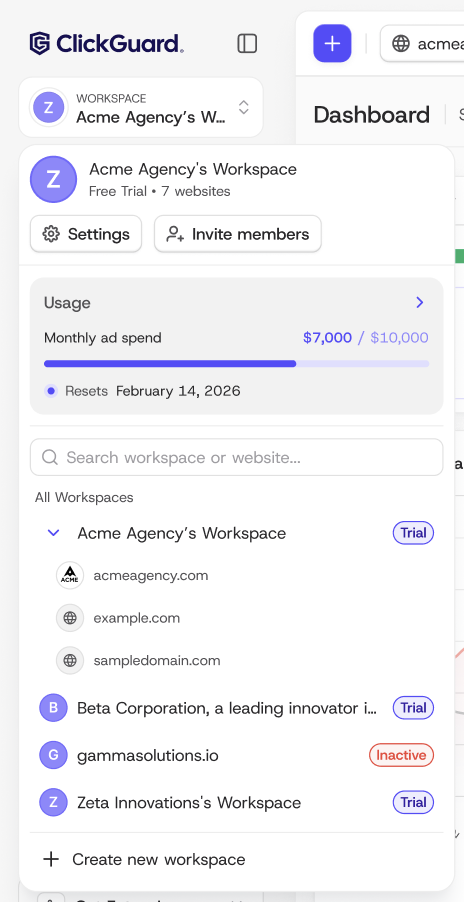This screenshot has width=464, height=902.
Task: Click the Trial badge on Zeta Innovations row
Action: pyautogui.click(x=413, y=802)
